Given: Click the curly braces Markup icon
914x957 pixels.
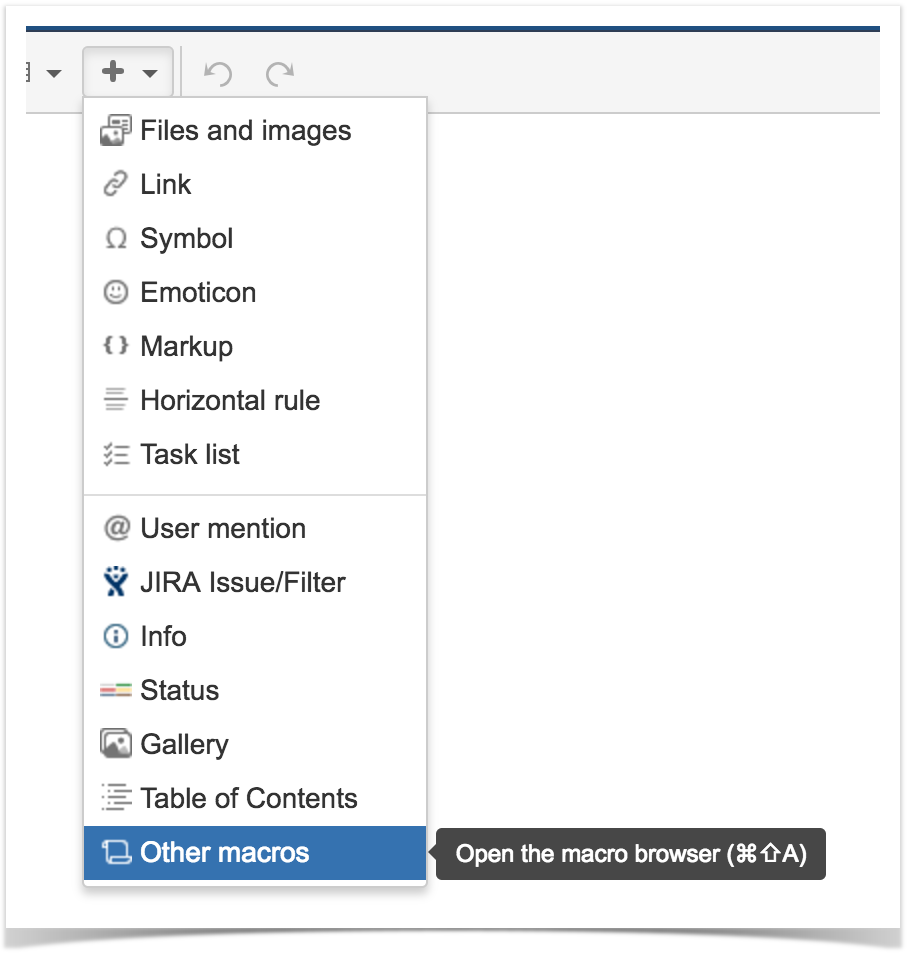Looking at the screenshot, I should tap(115, 346).
